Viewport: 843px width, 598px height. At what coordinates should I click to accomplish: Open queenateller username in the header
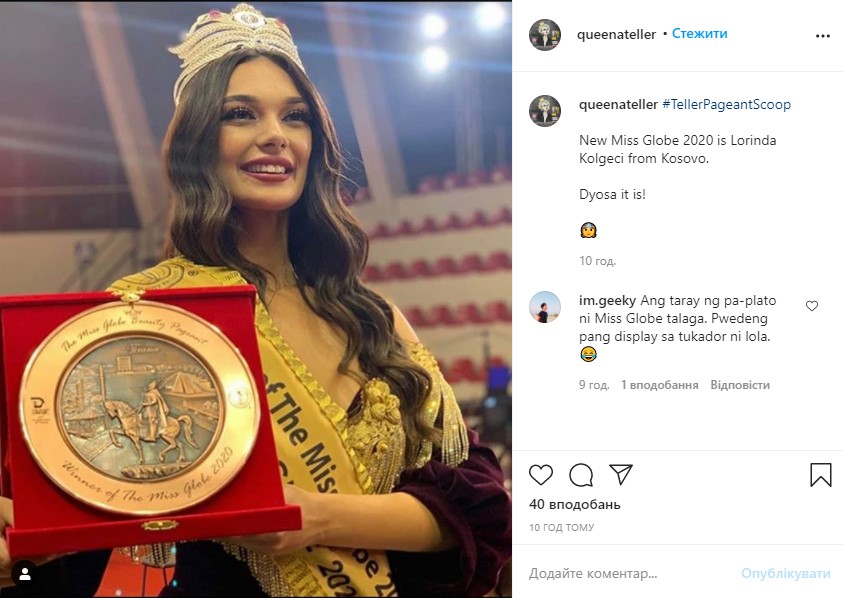[x=616, y=34]
